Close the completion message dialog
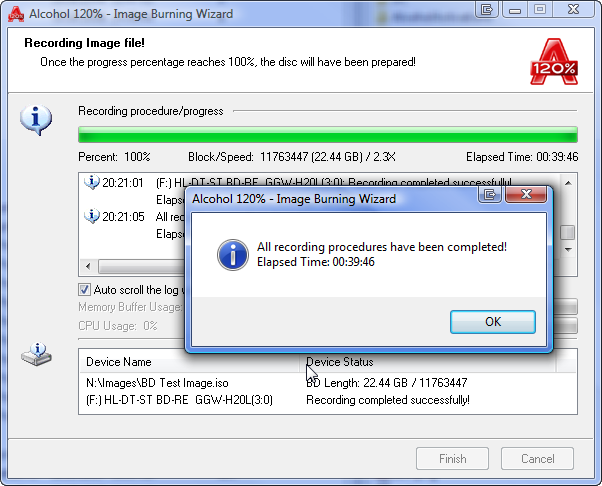The width and height of the screenshot is (602, 486). pos(526,195)
